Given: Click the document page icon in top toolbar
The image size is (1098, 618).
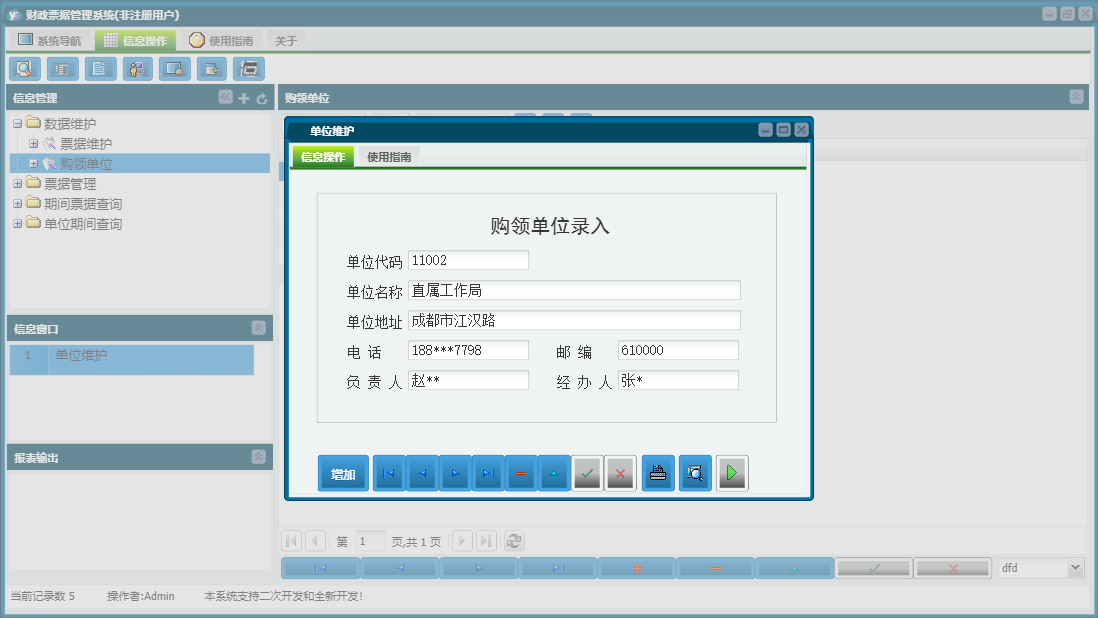Looking at the screenshot, I should coord(100,69).
